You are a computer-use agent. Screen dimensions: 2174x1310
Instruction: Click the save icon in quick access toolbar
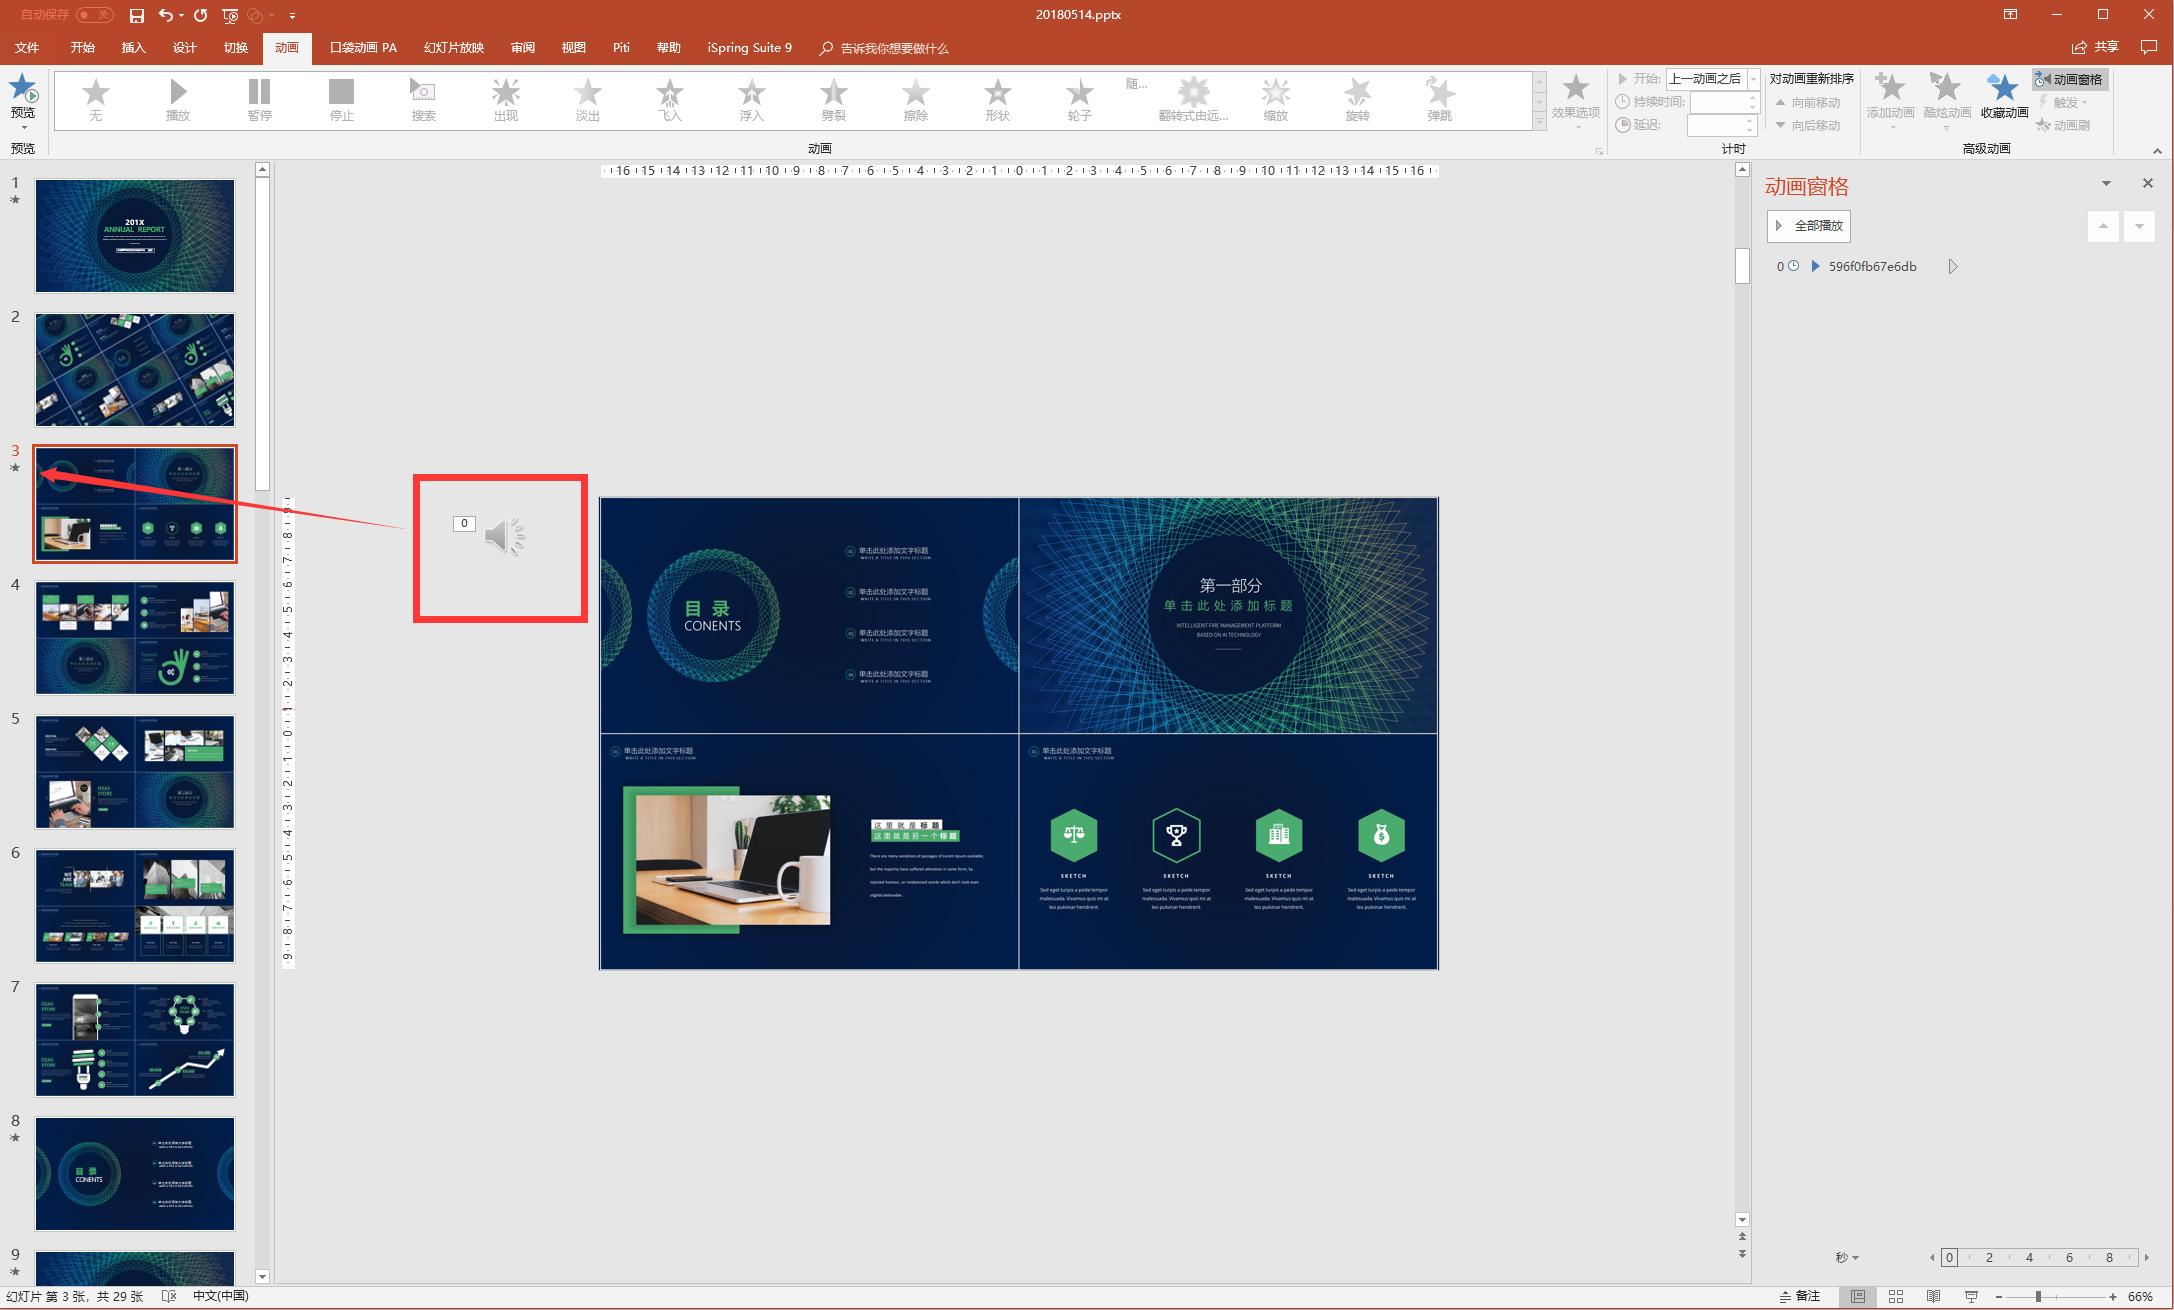coord(137,15)
